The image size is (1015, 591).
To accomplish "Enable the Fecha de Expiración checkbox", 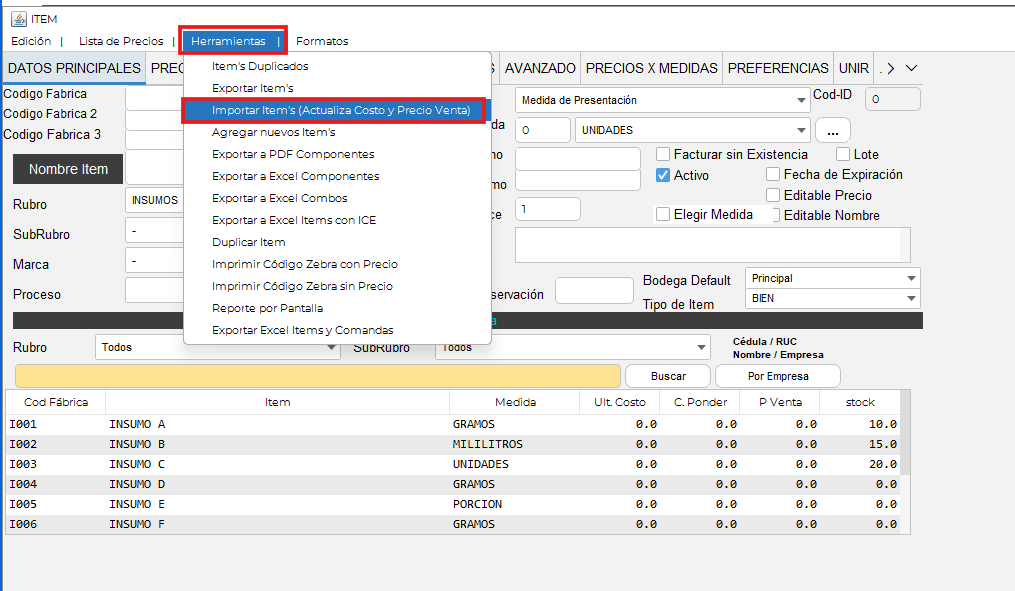I will (773, 175).
